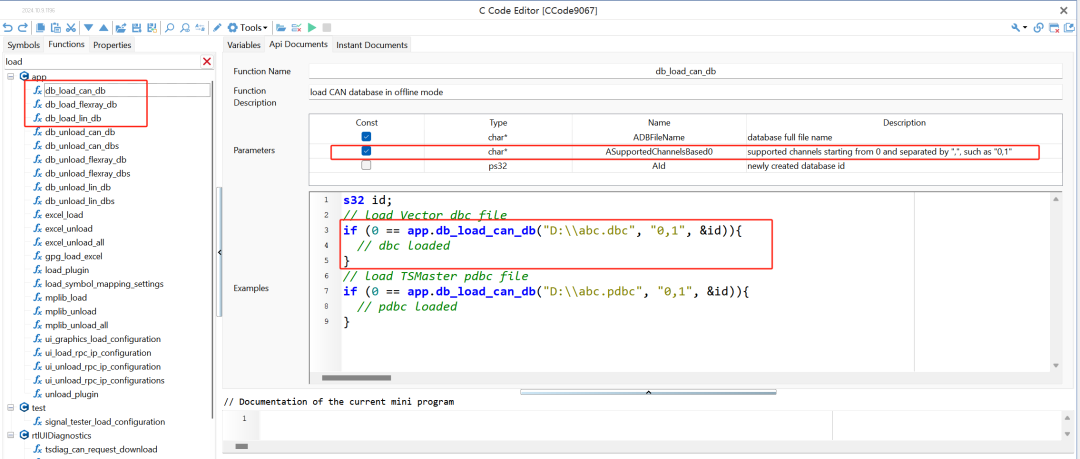
Task: Click the collapse chevron above documentation pane
Action: click(x=648, y=391)
